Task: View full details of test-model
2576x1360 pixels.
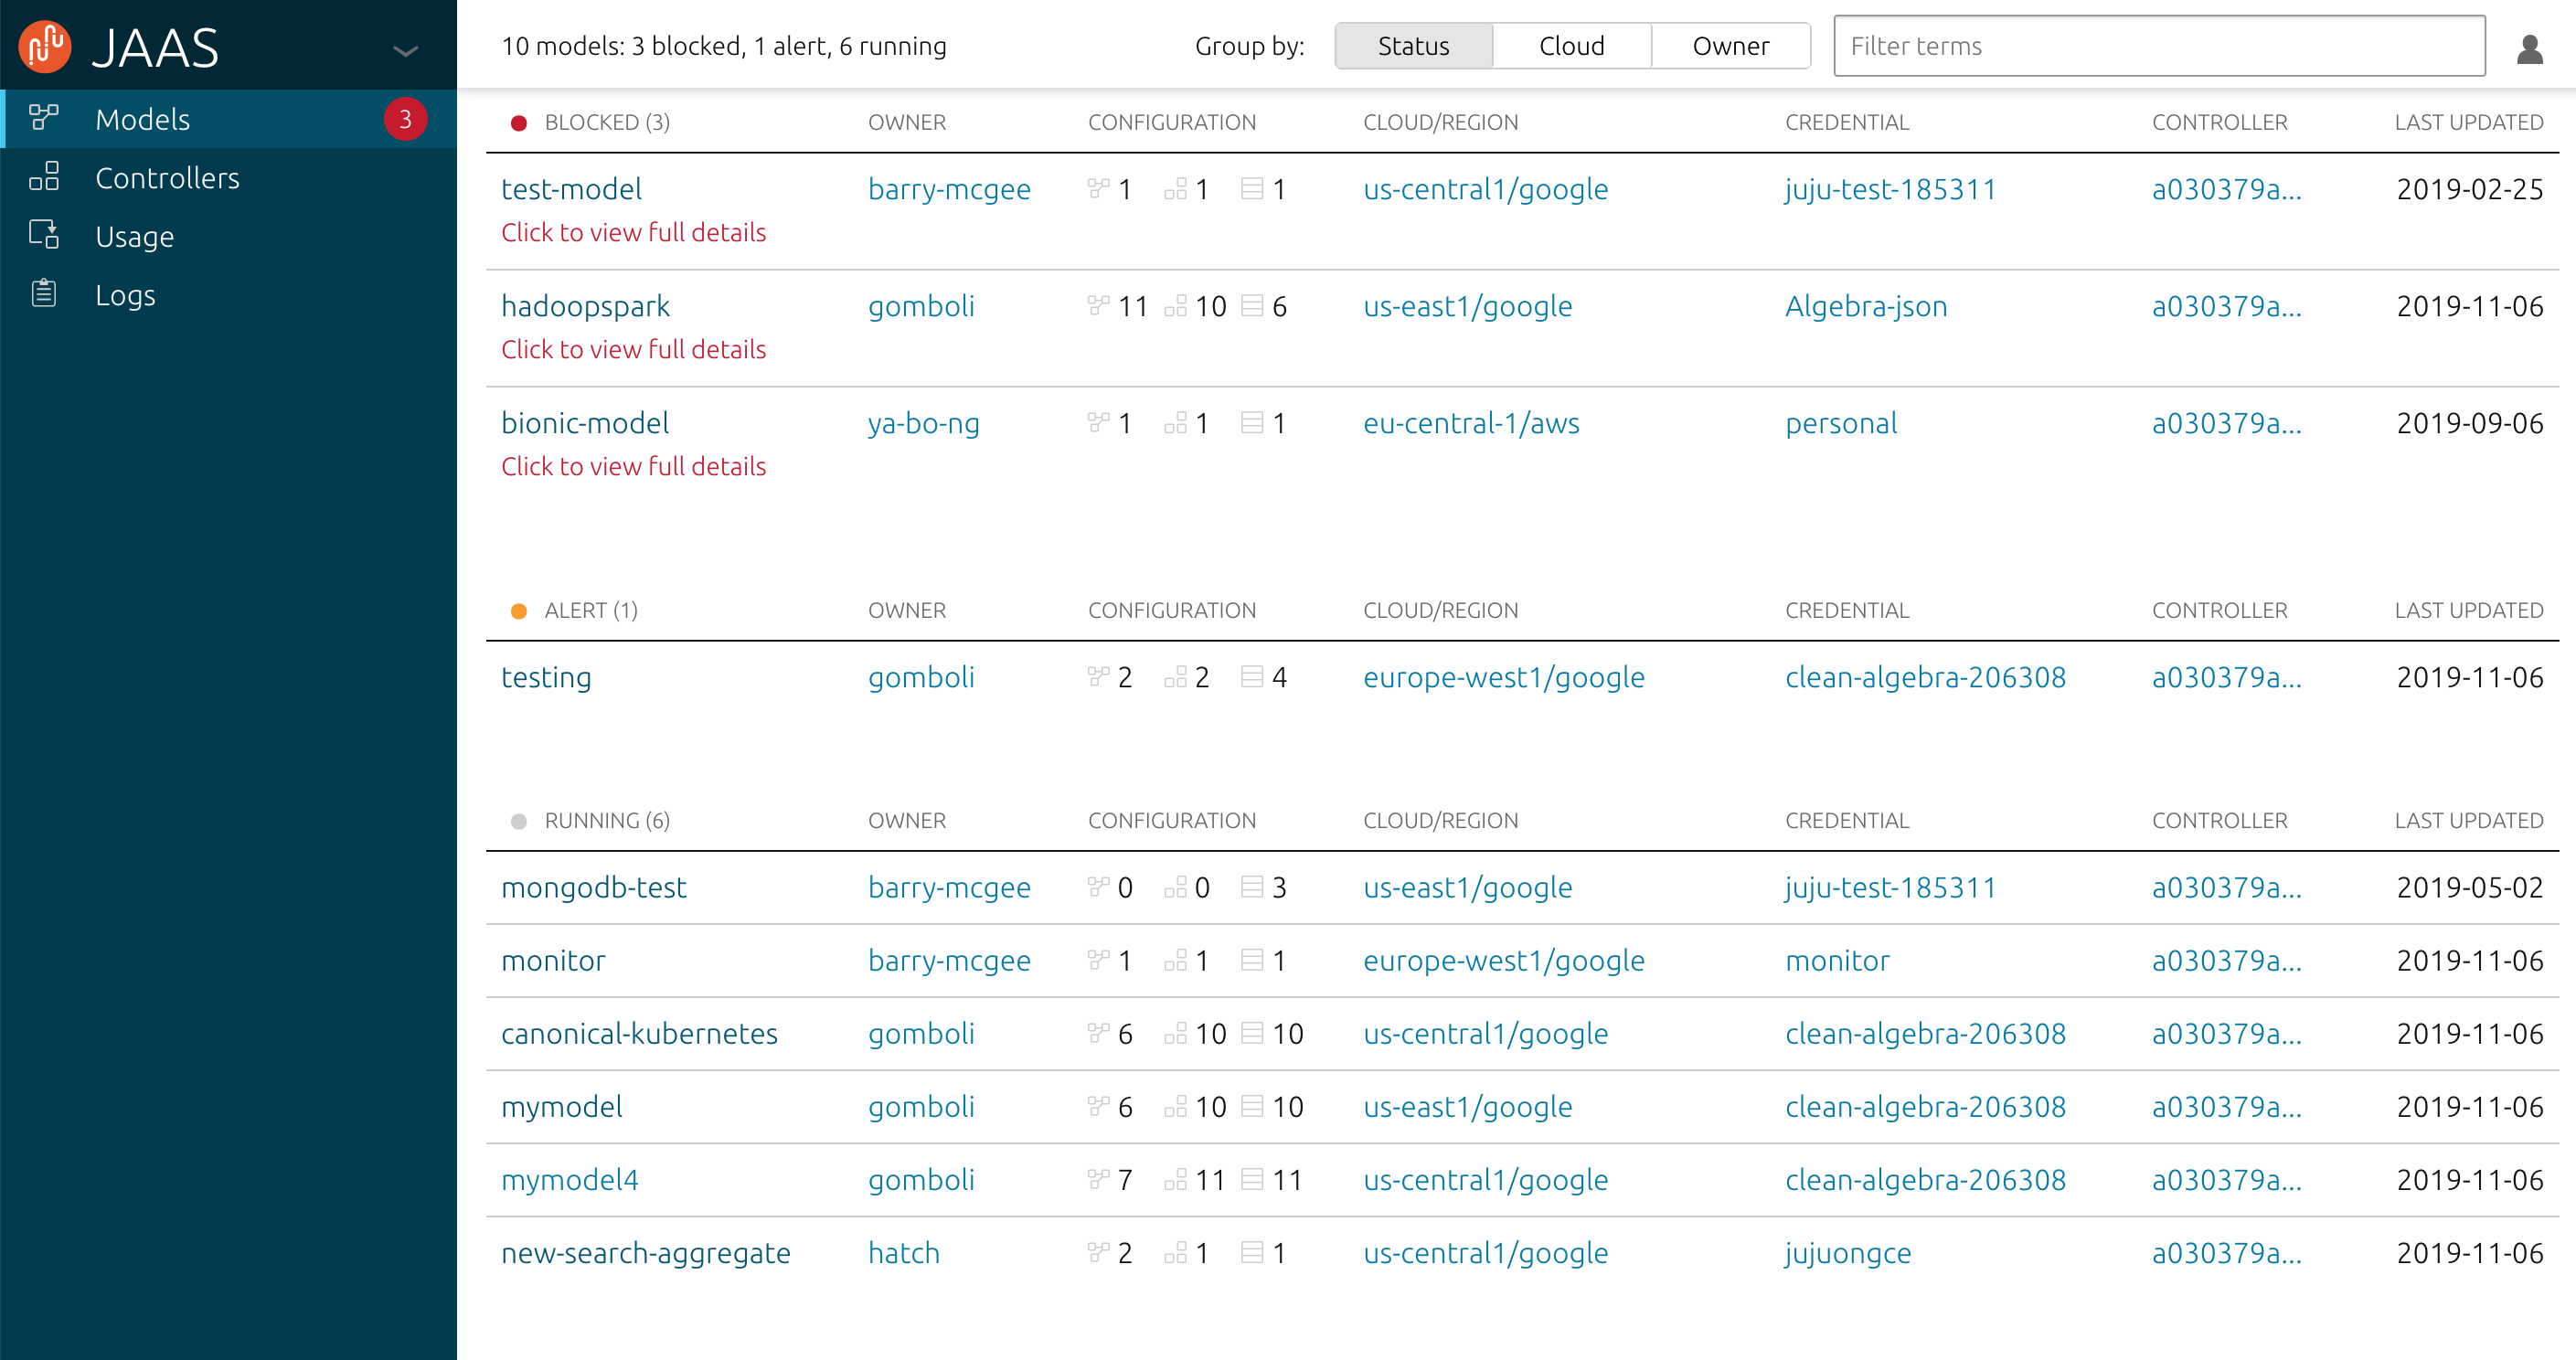Action: click(x=633, y=232)
